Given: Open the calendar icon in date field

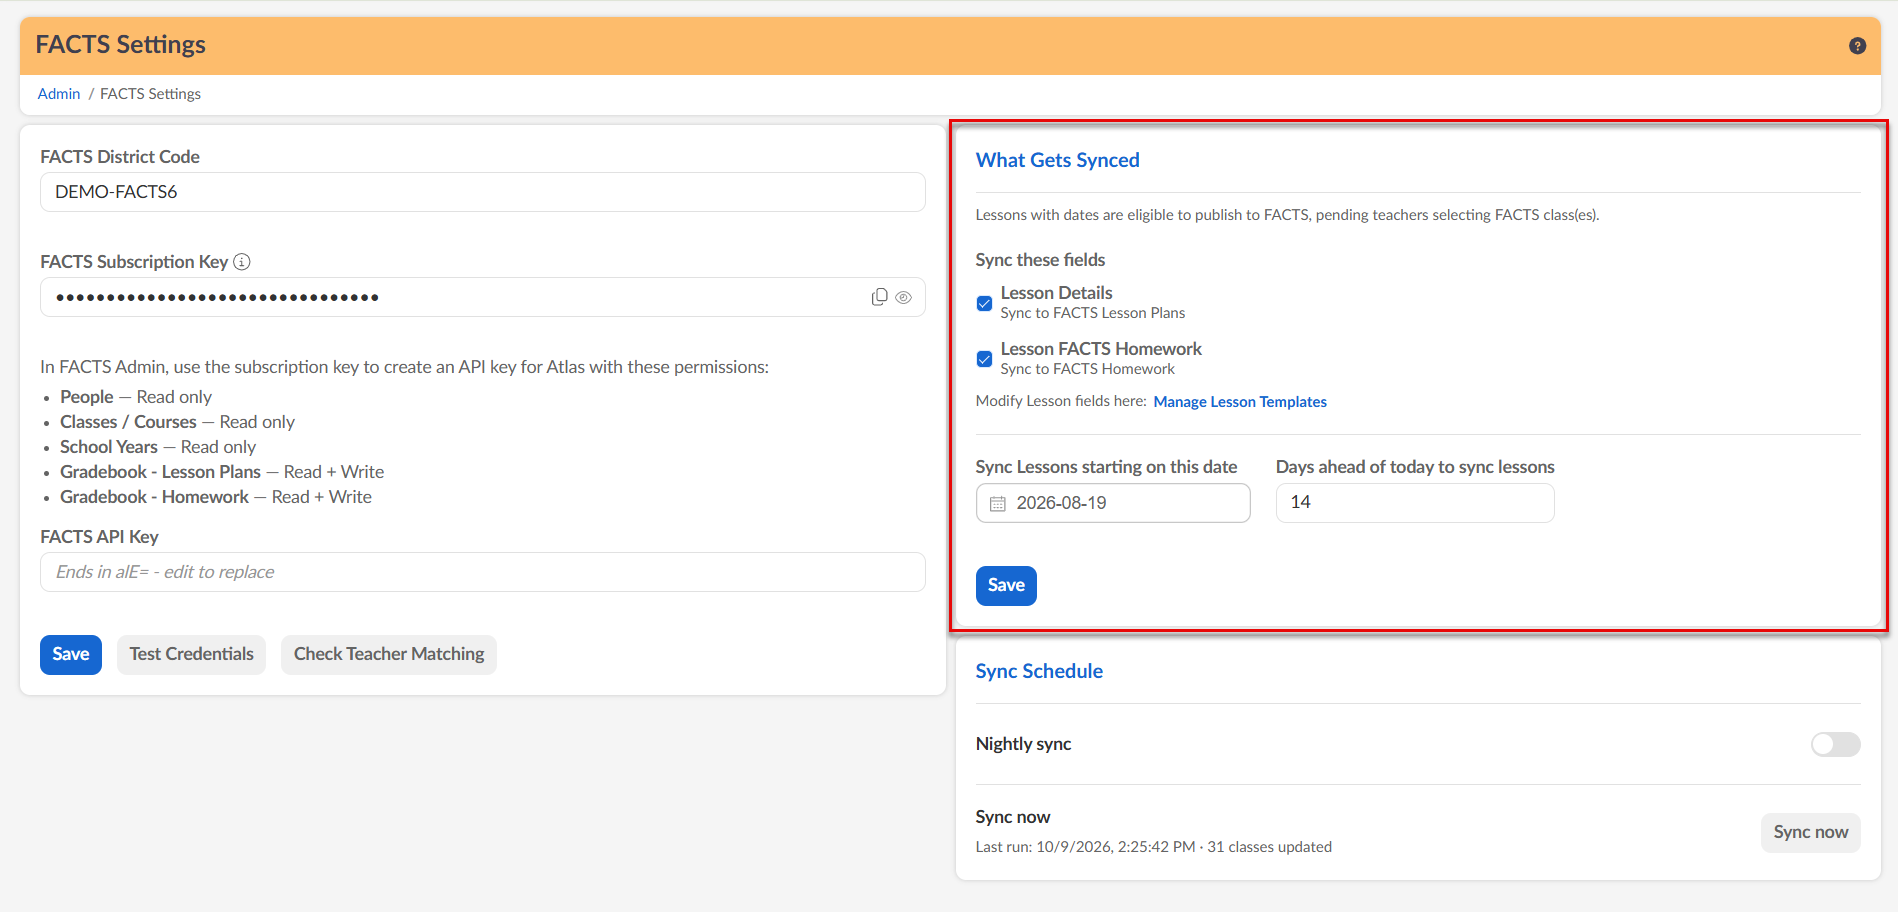Looking at the screenshot, I should [997, 503].
